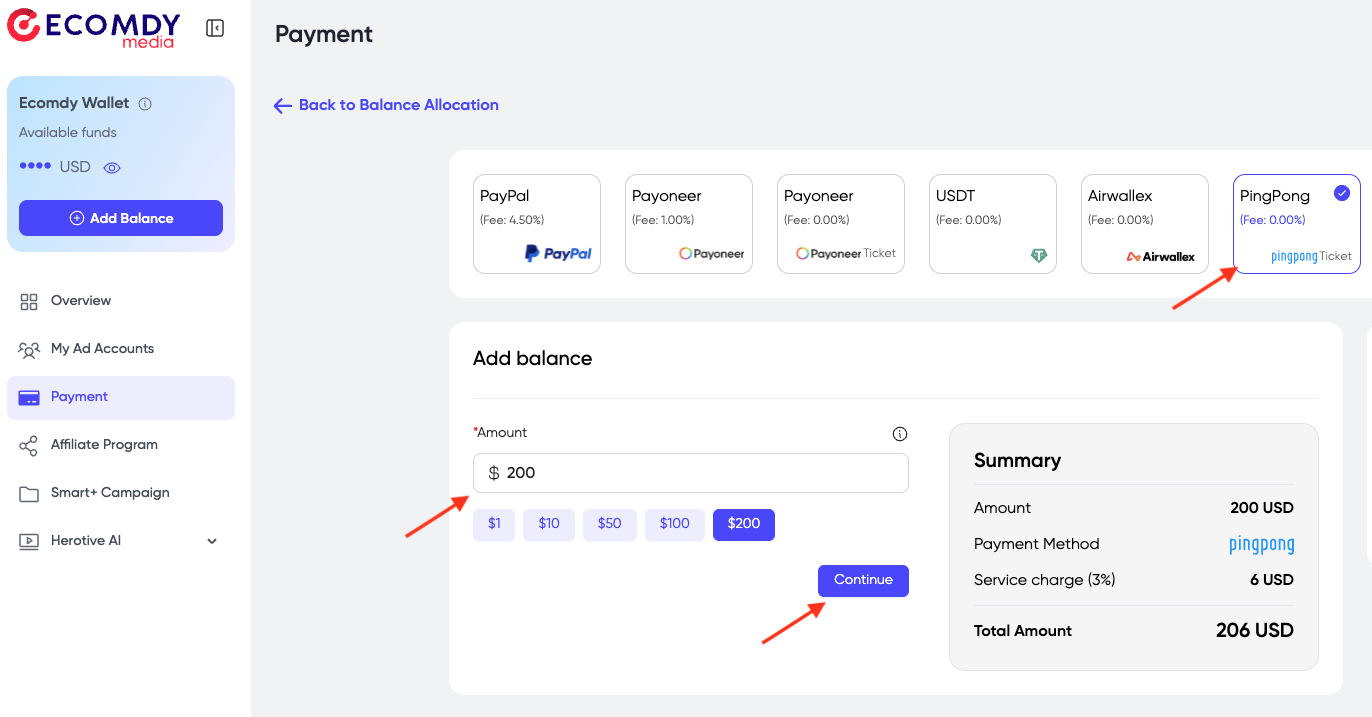Click the PingPong checked mark icon

pos(1342,193)
